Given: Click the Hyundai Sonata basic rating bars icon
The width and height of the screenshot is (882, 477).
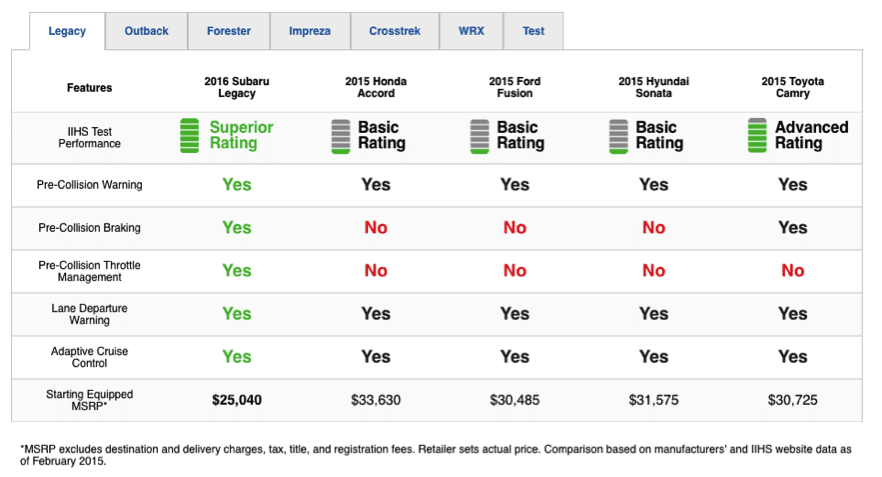Looking at the screenshot, I should coord(619,136).
